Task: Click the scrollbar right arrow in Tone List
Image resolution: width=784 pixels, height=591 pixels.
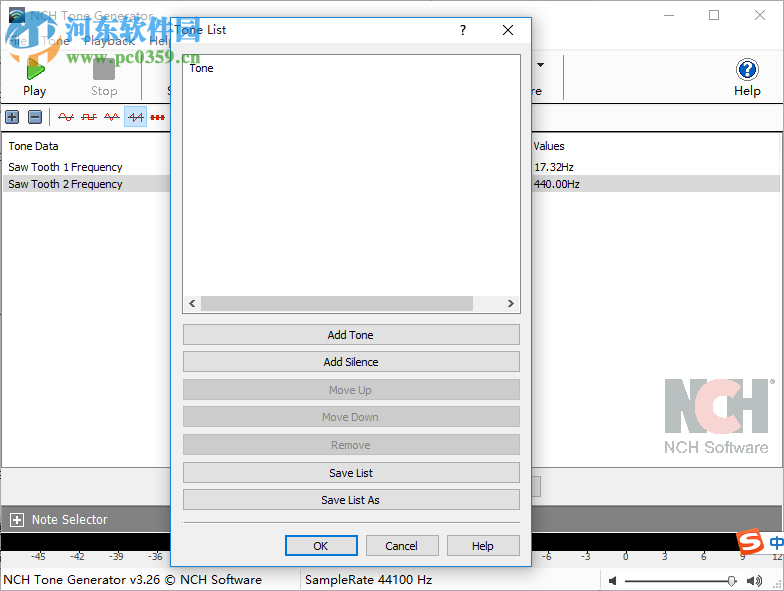Action: tap(510, 304)
